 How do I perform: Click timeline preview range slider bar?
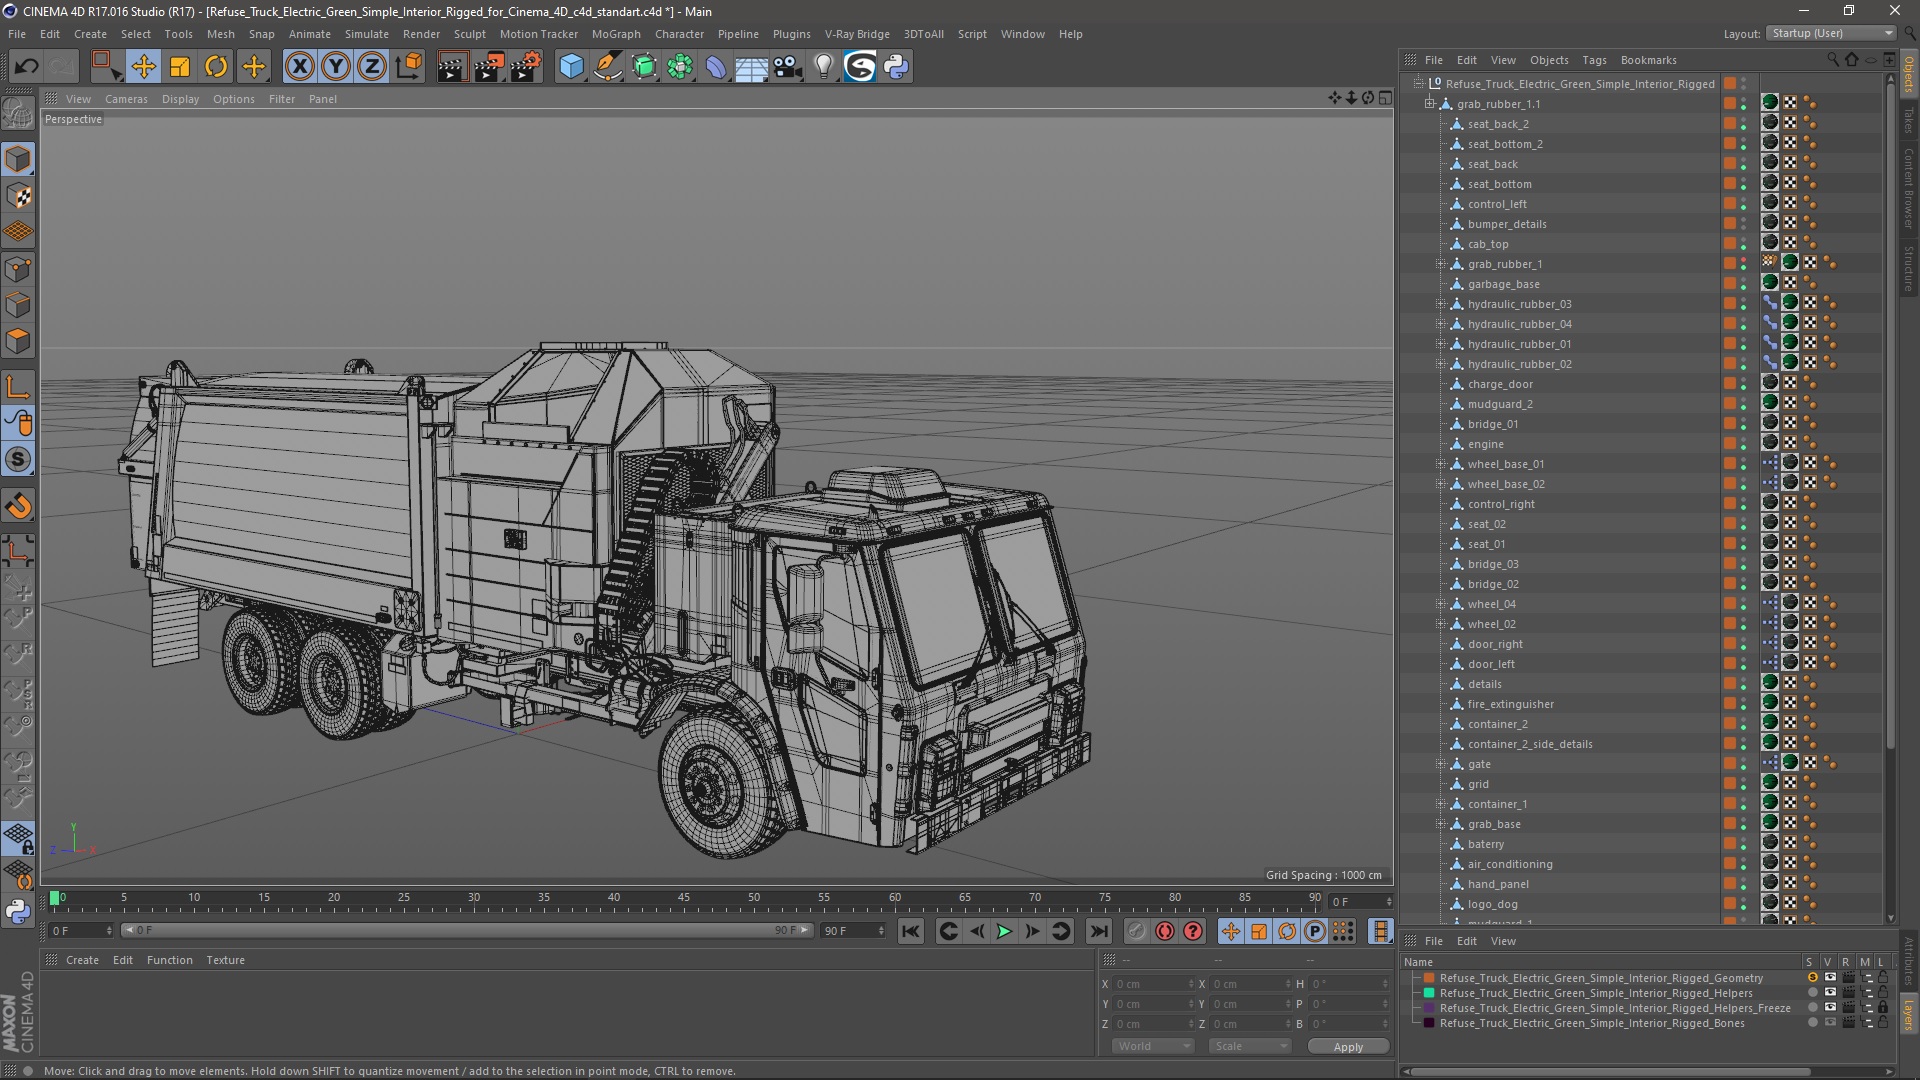[x=466, y=930]
